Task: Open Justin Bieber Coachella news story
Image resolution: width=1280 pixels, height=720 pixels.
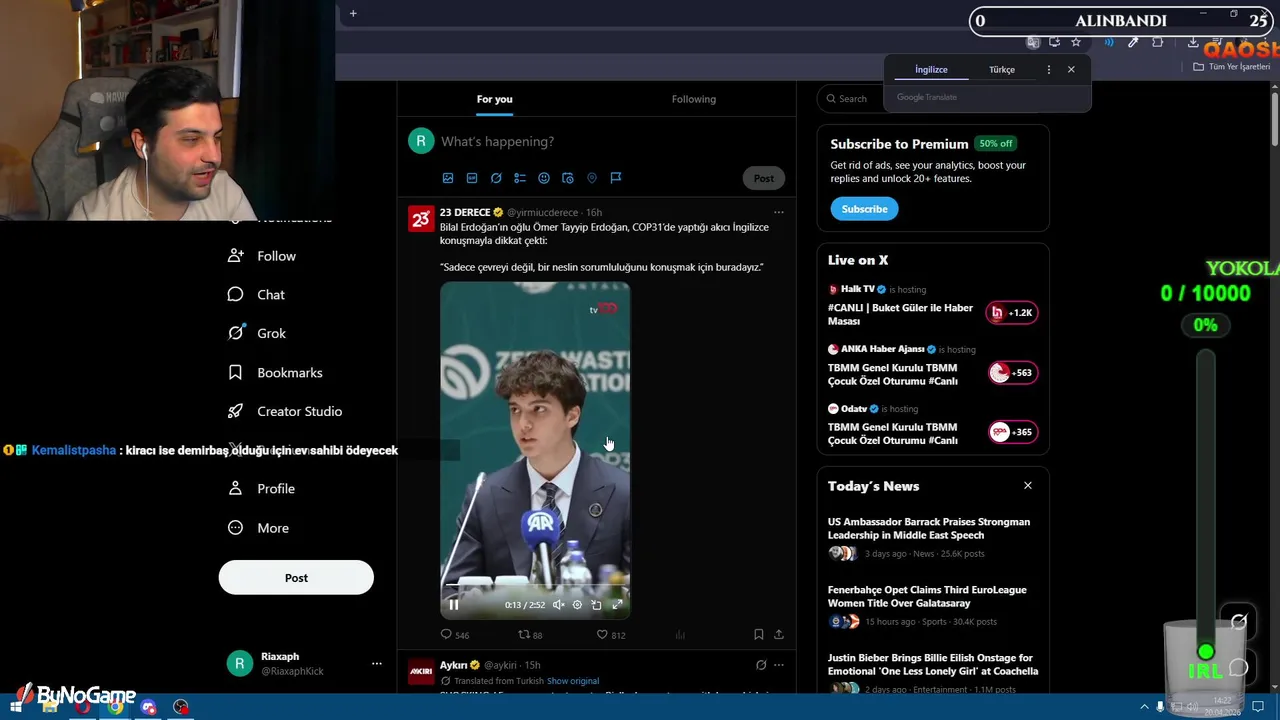Action: pos(932,671)
